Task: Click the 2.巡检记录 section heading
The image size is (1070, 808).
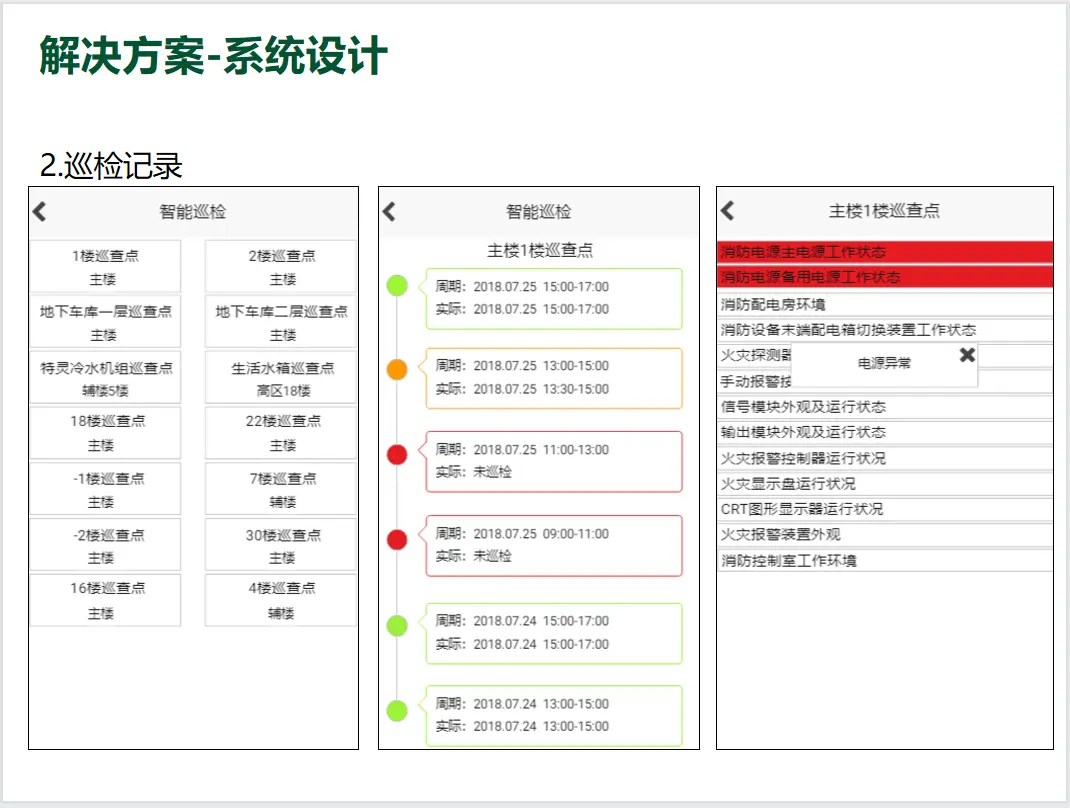Action: tap(111, 165)
